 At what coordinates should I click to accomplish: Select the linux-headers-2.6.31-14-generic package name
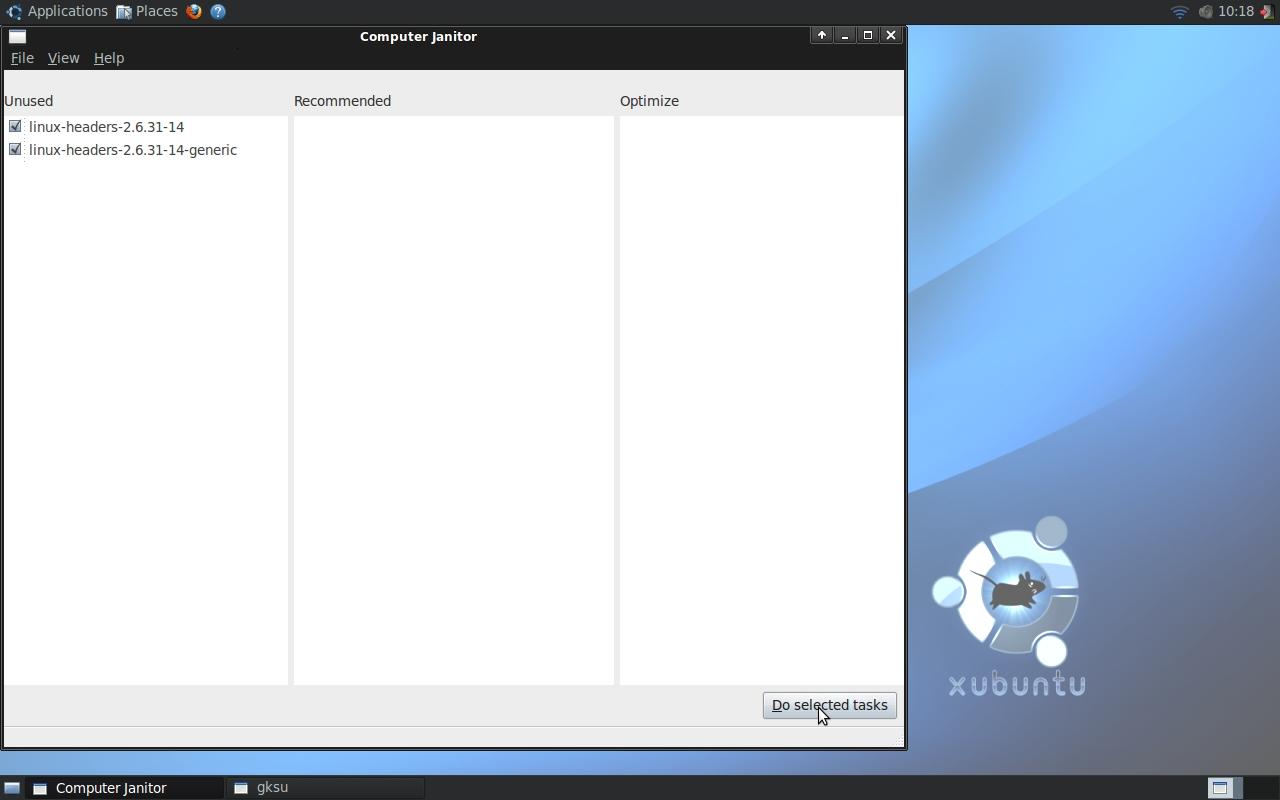tap(133, 150)
